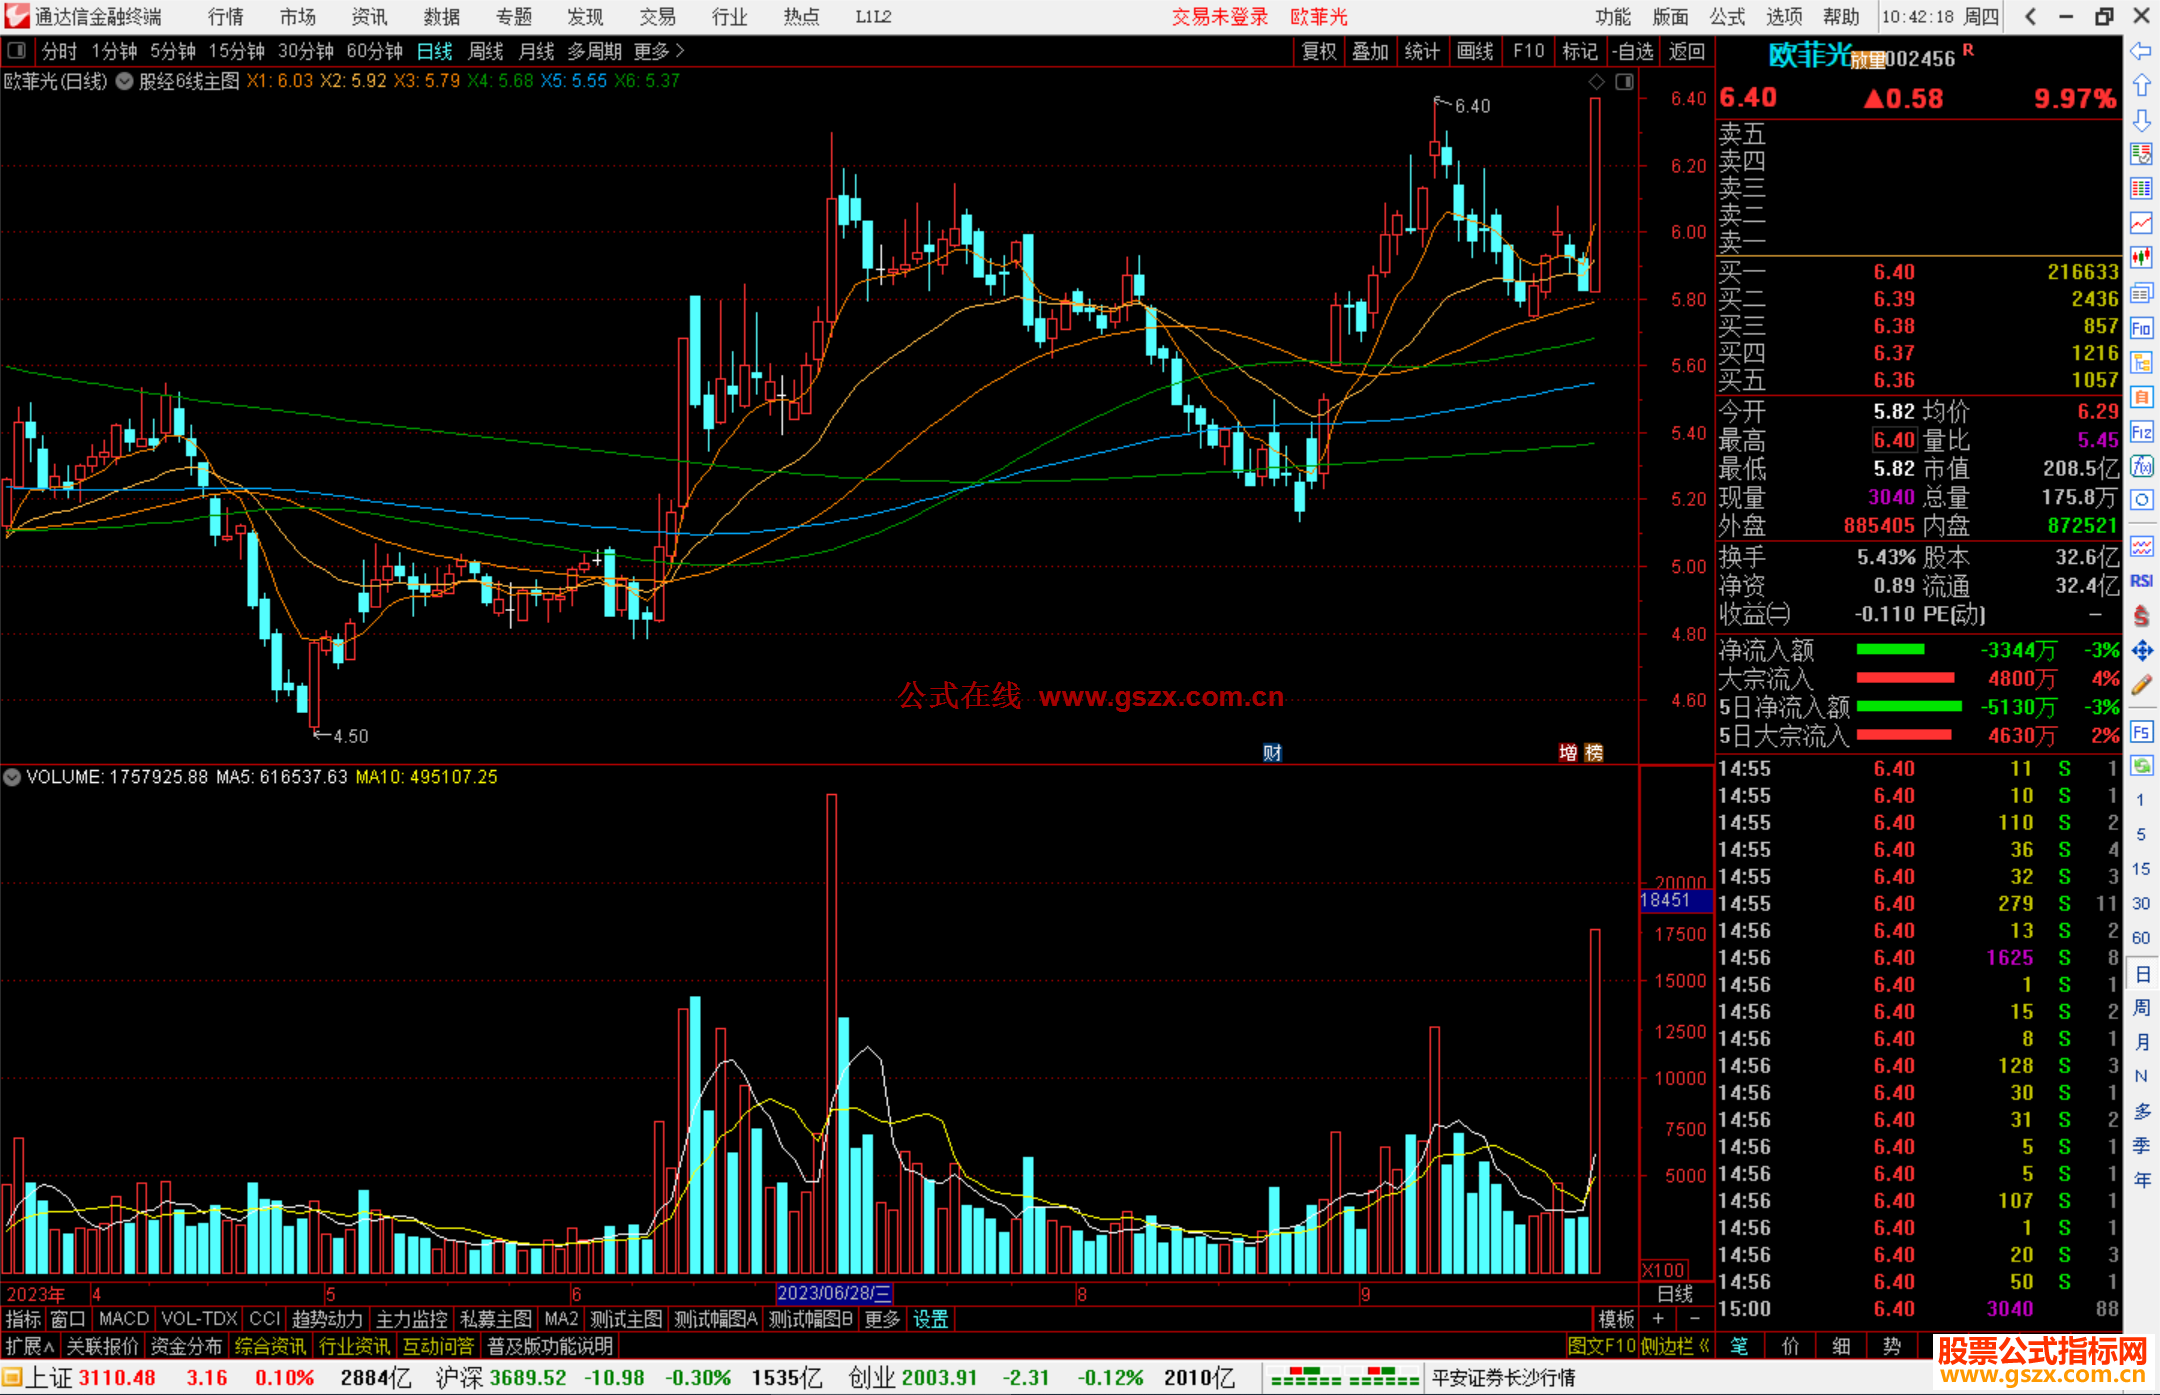The height and width of the screenshot is (1395, 2160).
Task: Open the F10 company info sidebar icon
Action: (x=2141, y=328)
